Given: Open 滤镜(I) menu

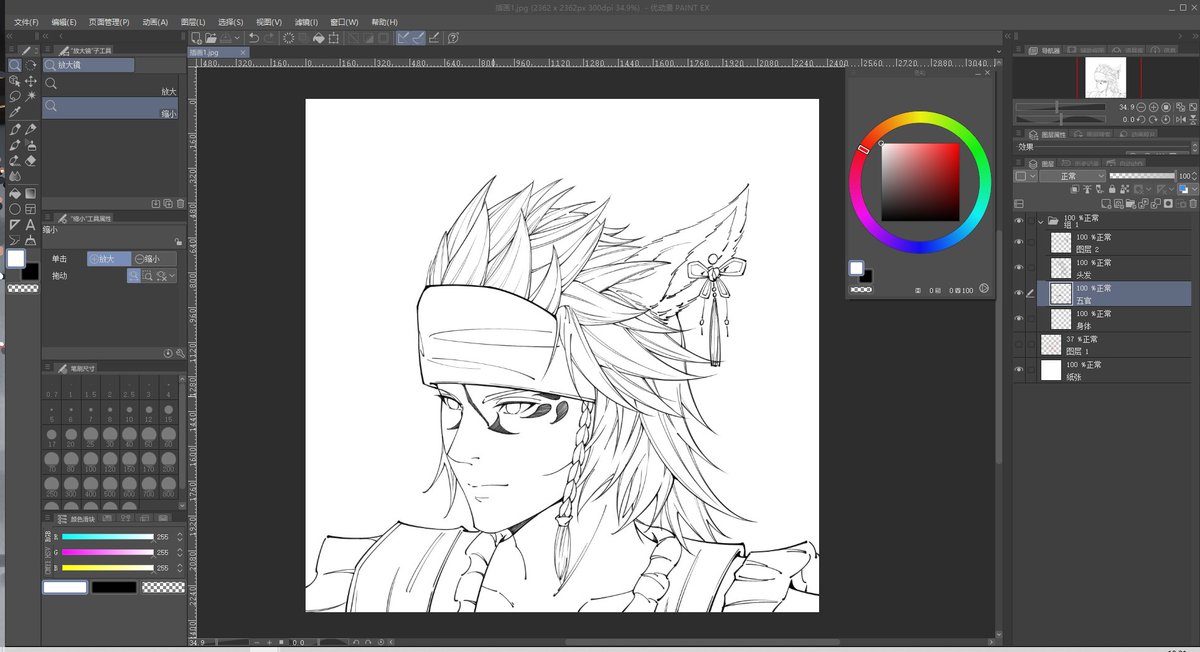Looking at the screenshot, I should pos(307,22).
